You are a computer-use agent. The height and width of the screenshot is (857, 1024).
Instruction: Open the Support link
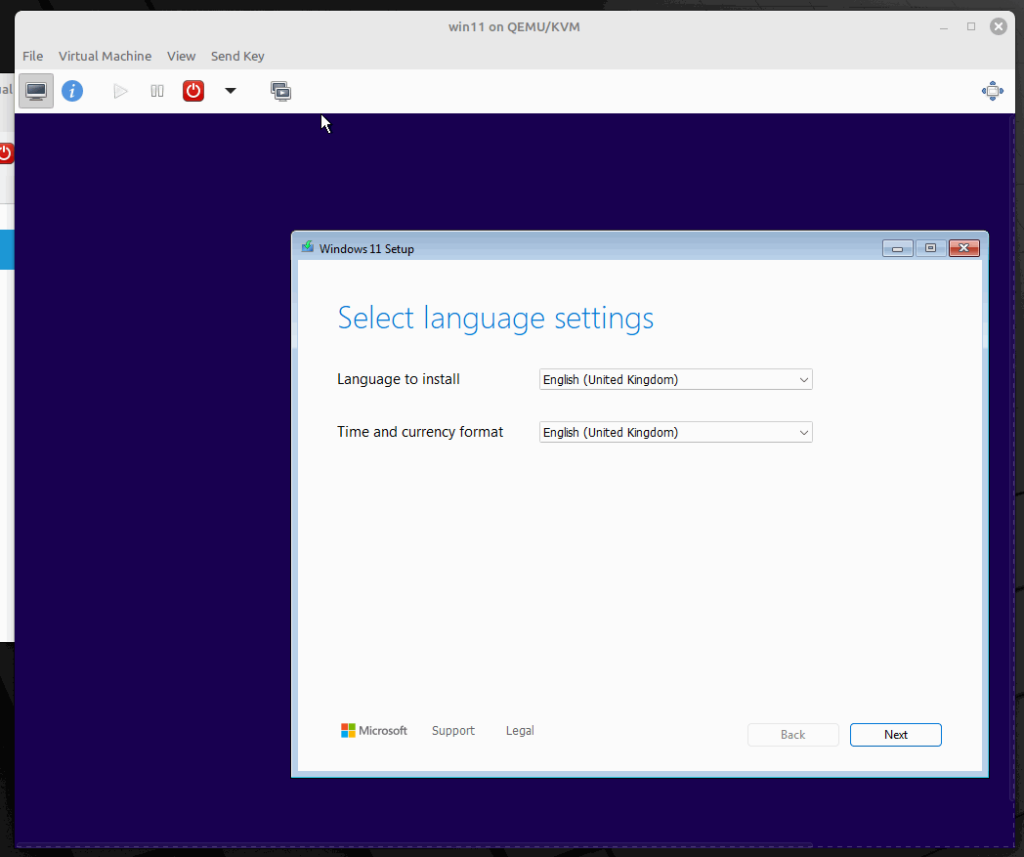point(453,730)
